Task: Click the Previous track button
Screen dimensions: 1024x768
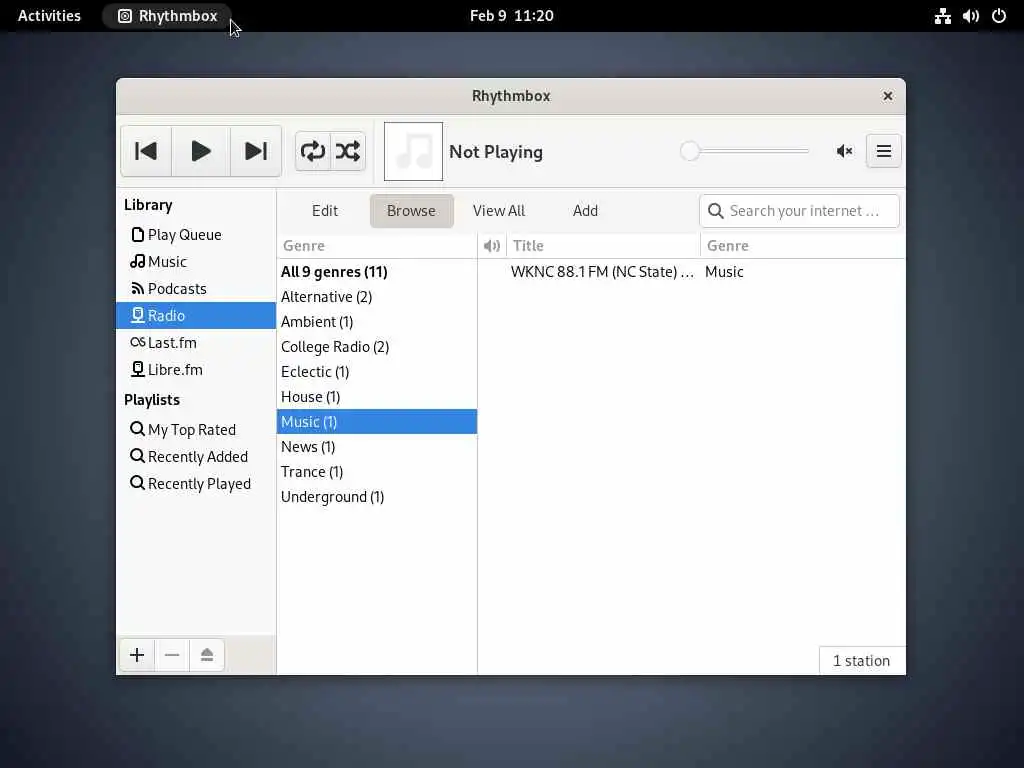Action: (x=146, y=152)
